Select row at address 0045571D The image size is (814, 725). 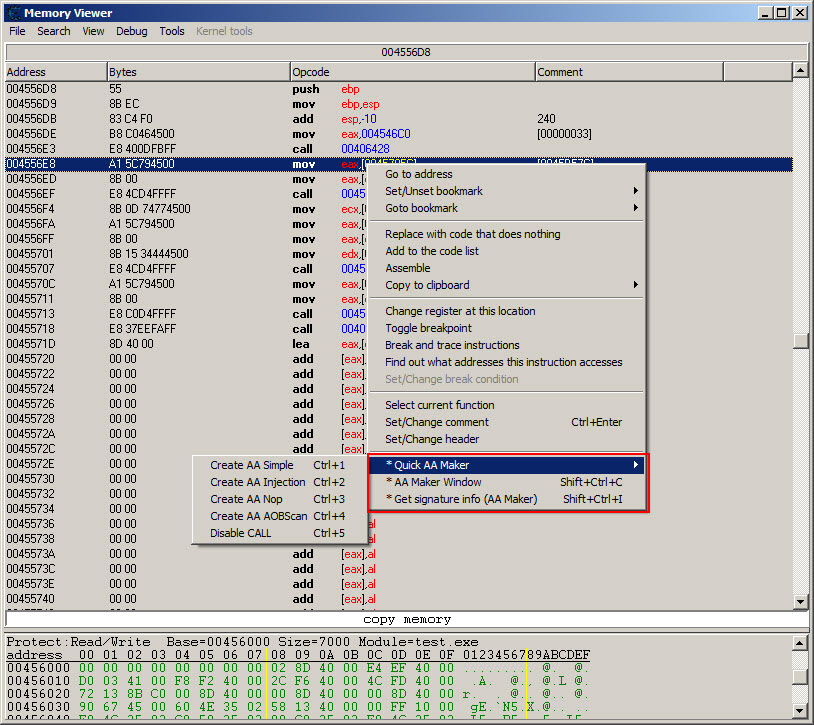(399, 344)
